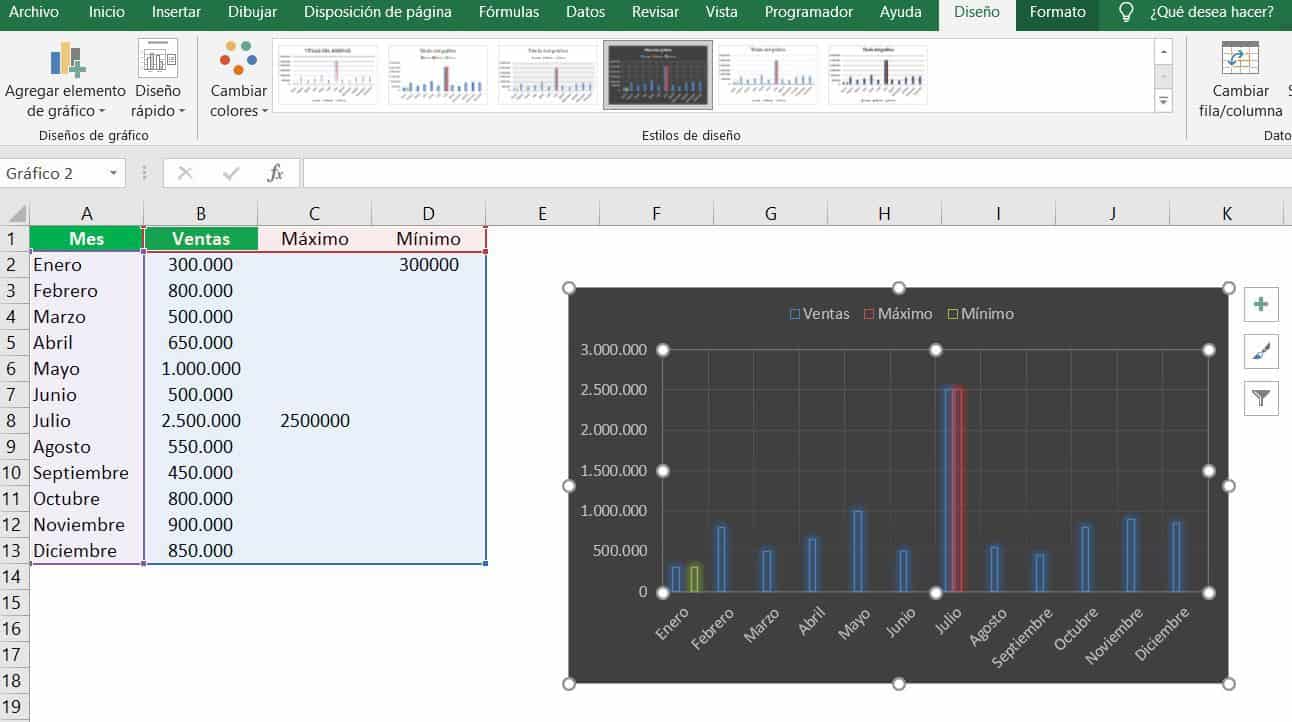Screen dimensions: 1292x722
Task: Select the sixth chart style thumbnail
Action: (878, 75)
